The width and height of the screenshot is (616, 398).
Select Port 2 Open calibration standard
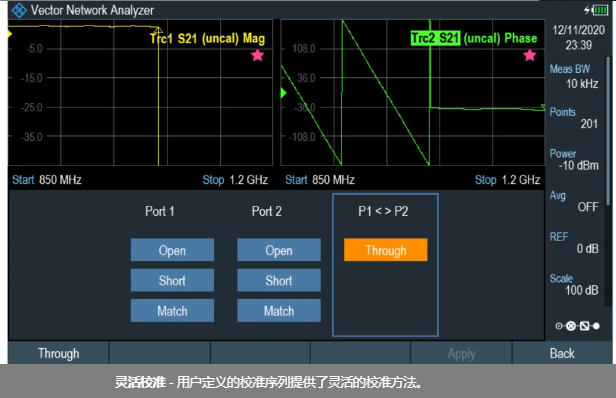click(x=279, y=250)
